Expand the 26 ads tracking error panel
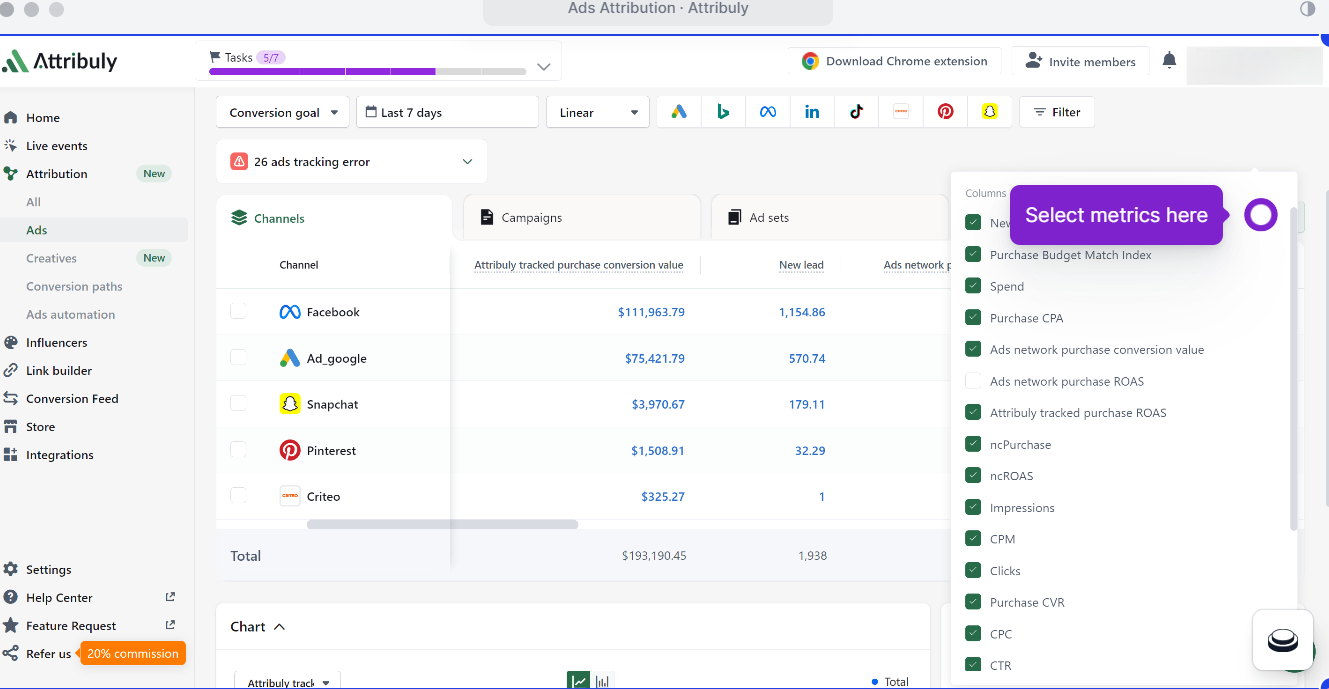 [x=350, y=161]
